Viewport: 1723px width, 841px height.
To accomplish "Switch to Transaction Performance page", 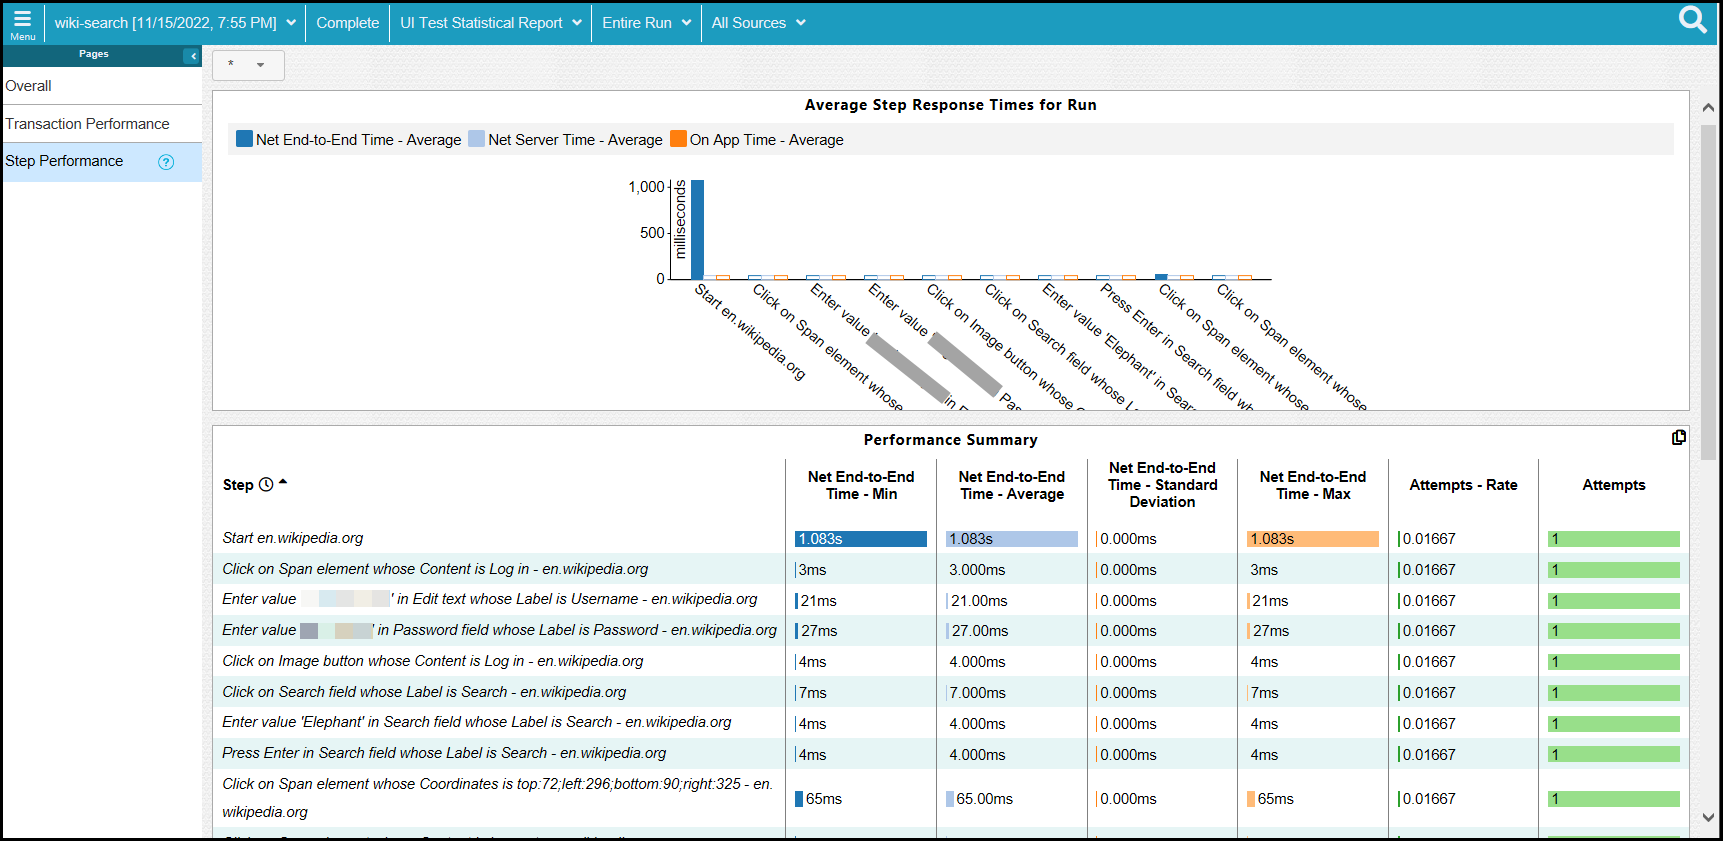I will coord(87,124).
